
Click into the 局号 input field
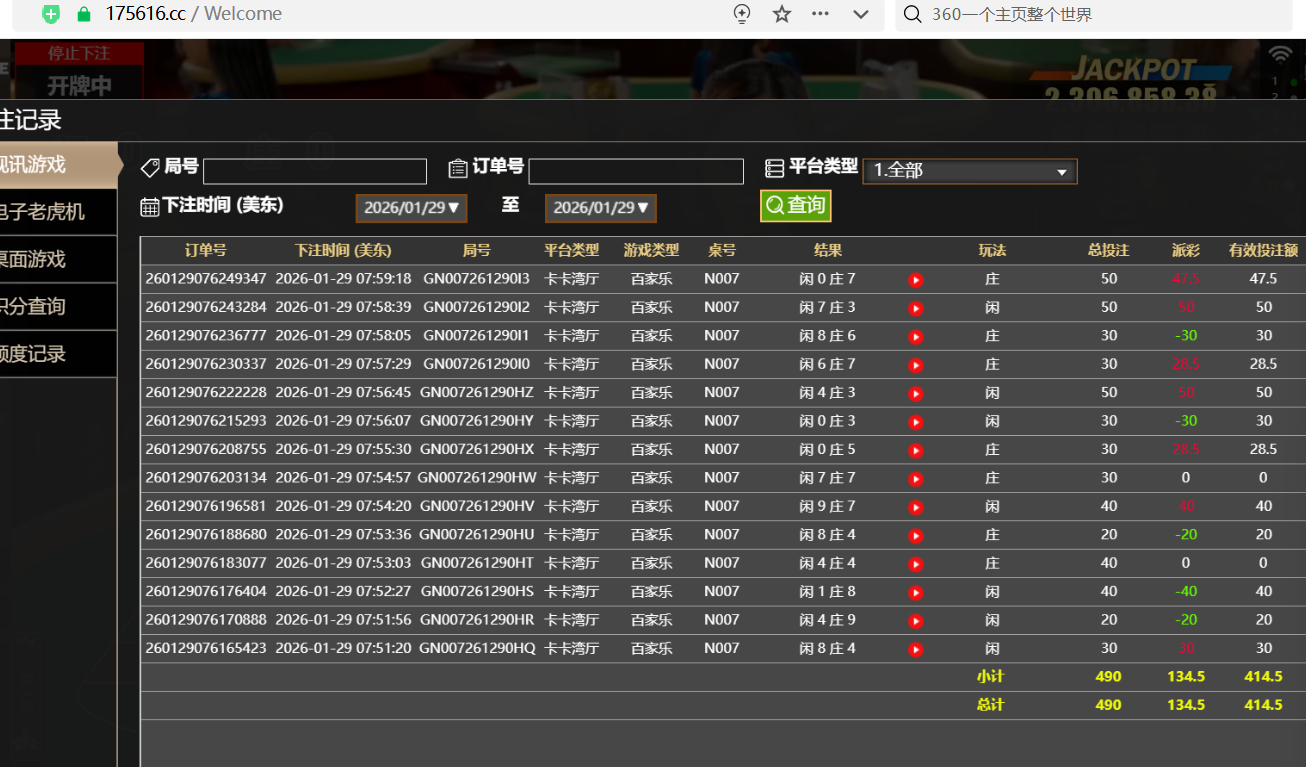click(x=314, y=172)
